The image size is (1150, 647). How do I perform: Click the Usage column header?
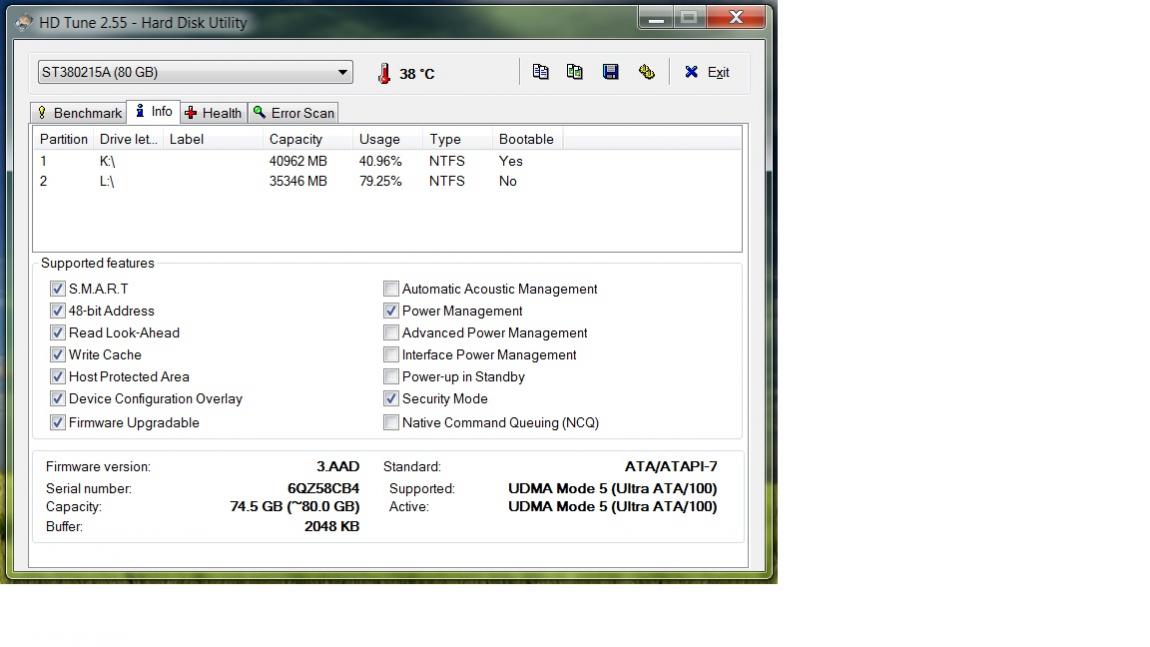coord(388,139)
